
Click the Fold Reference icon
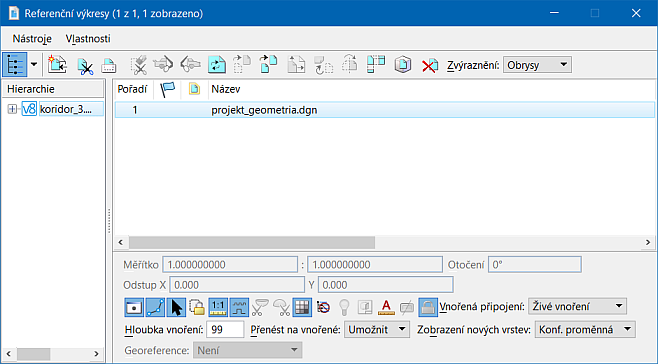[x=376, y=65]
